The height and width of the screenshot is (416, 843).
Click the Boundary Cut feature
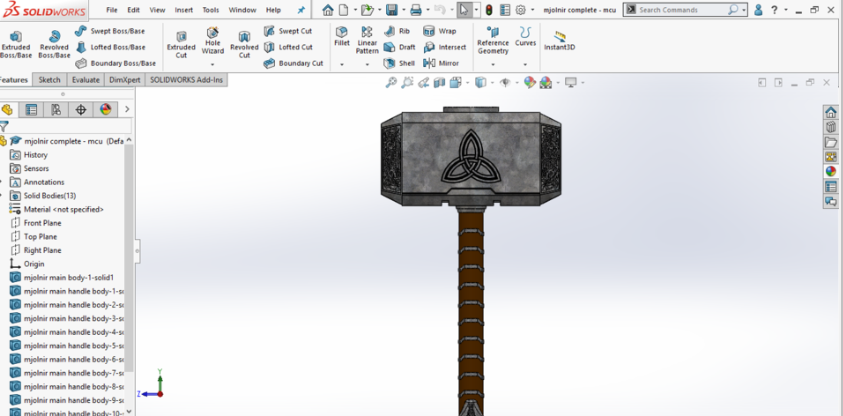(x=294, y=63)
